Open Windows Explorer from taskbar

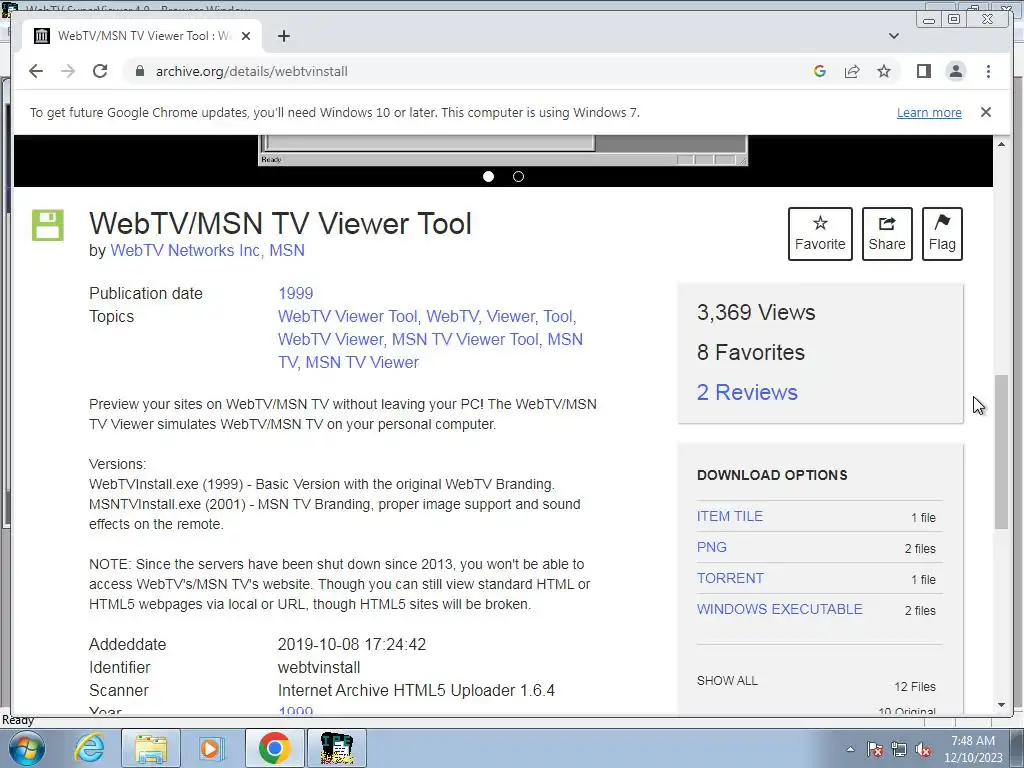click(151, 748)
